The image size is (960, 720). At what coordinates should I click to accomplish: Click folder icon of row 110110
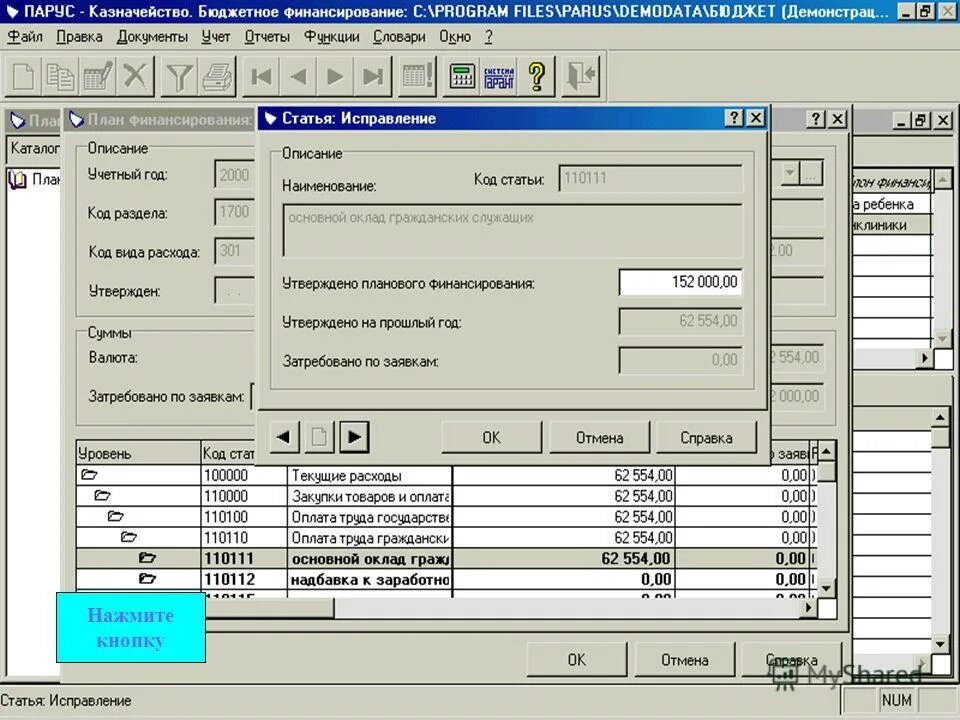click(x=129, y=537)
